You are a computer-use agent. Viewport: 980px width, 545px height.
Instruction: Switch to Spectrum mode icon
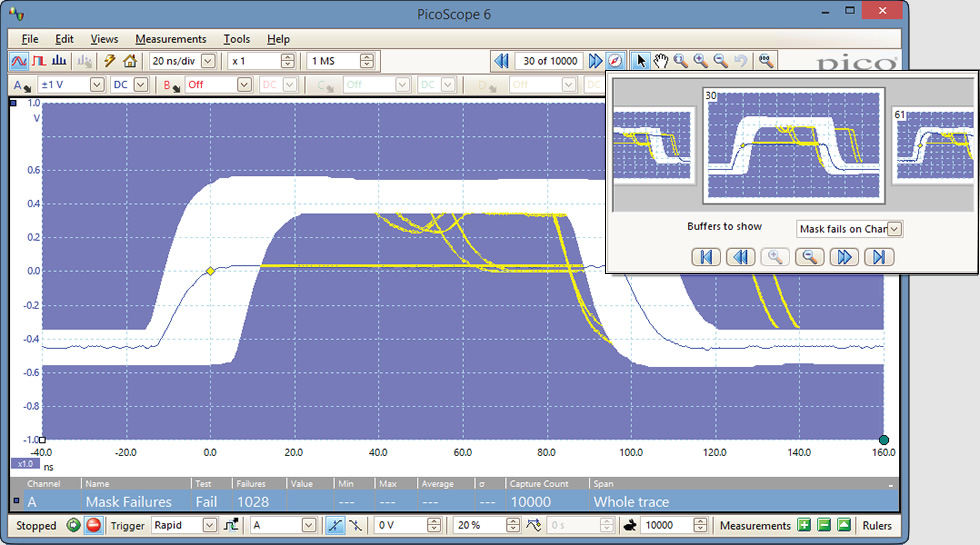click(x=59, y=61)
